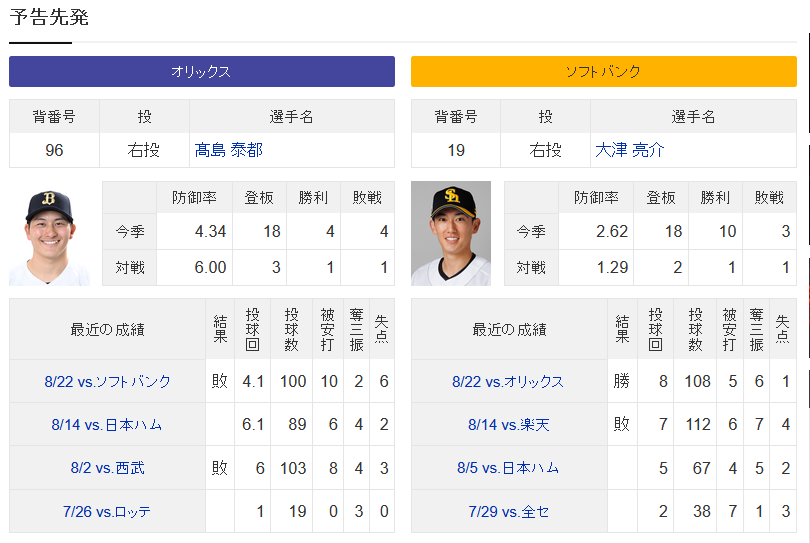
Task: Open the 8/14 vs.日本ハム game link
Action: (107, 425)
